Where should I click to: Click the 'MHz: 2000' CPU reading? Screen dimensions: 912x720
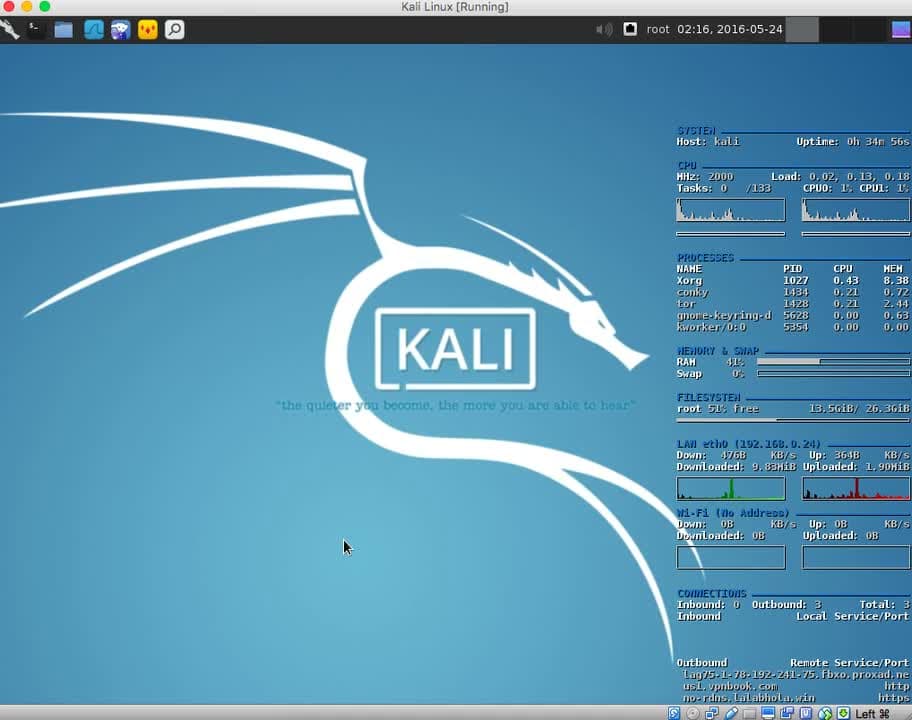point(705,176)
